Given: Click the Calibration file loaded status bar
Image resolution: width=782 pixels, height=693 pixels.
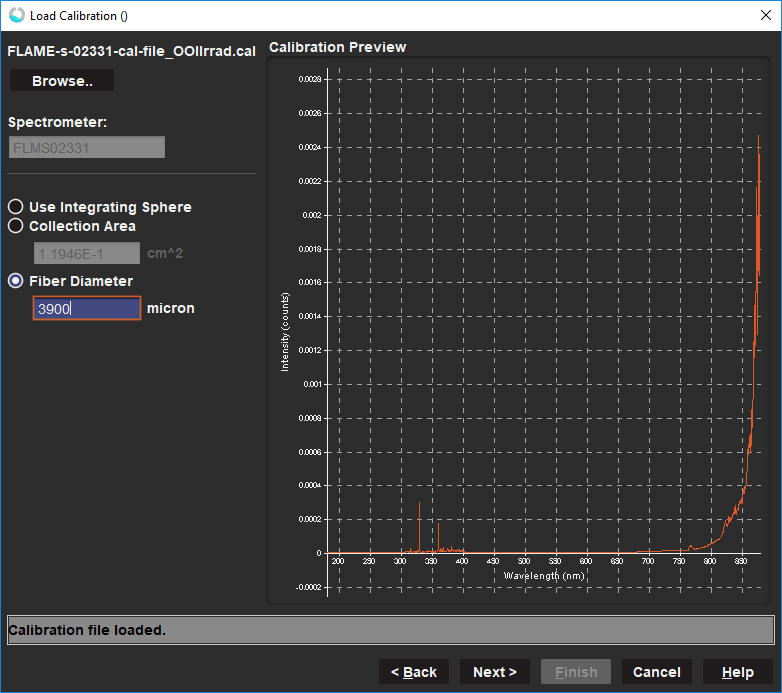Looking at the screenshot, I should pos(390,630).
